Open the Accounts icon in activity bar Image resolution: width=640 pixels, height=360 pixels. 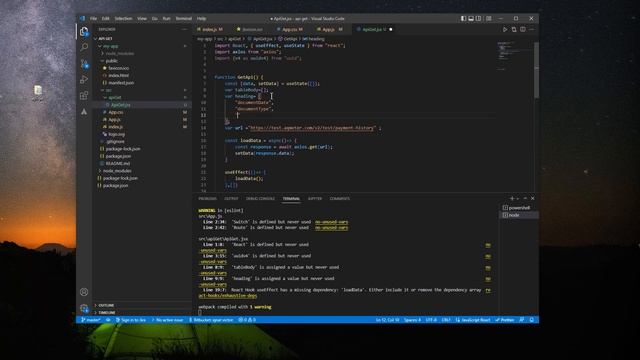point(84,292)
